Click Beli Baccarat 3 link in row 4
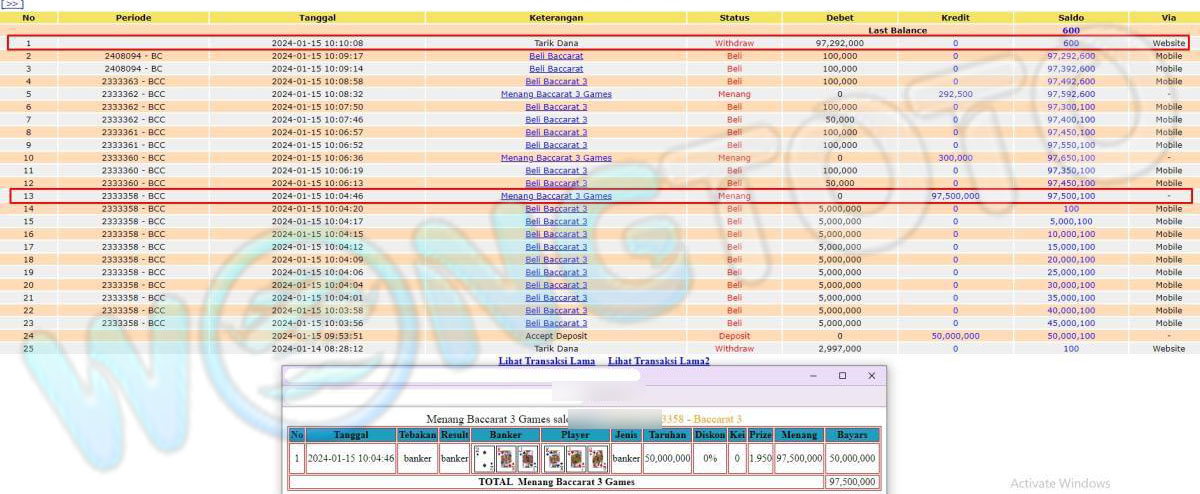This screenshot has width=1200, height=494. coord(556,81)
